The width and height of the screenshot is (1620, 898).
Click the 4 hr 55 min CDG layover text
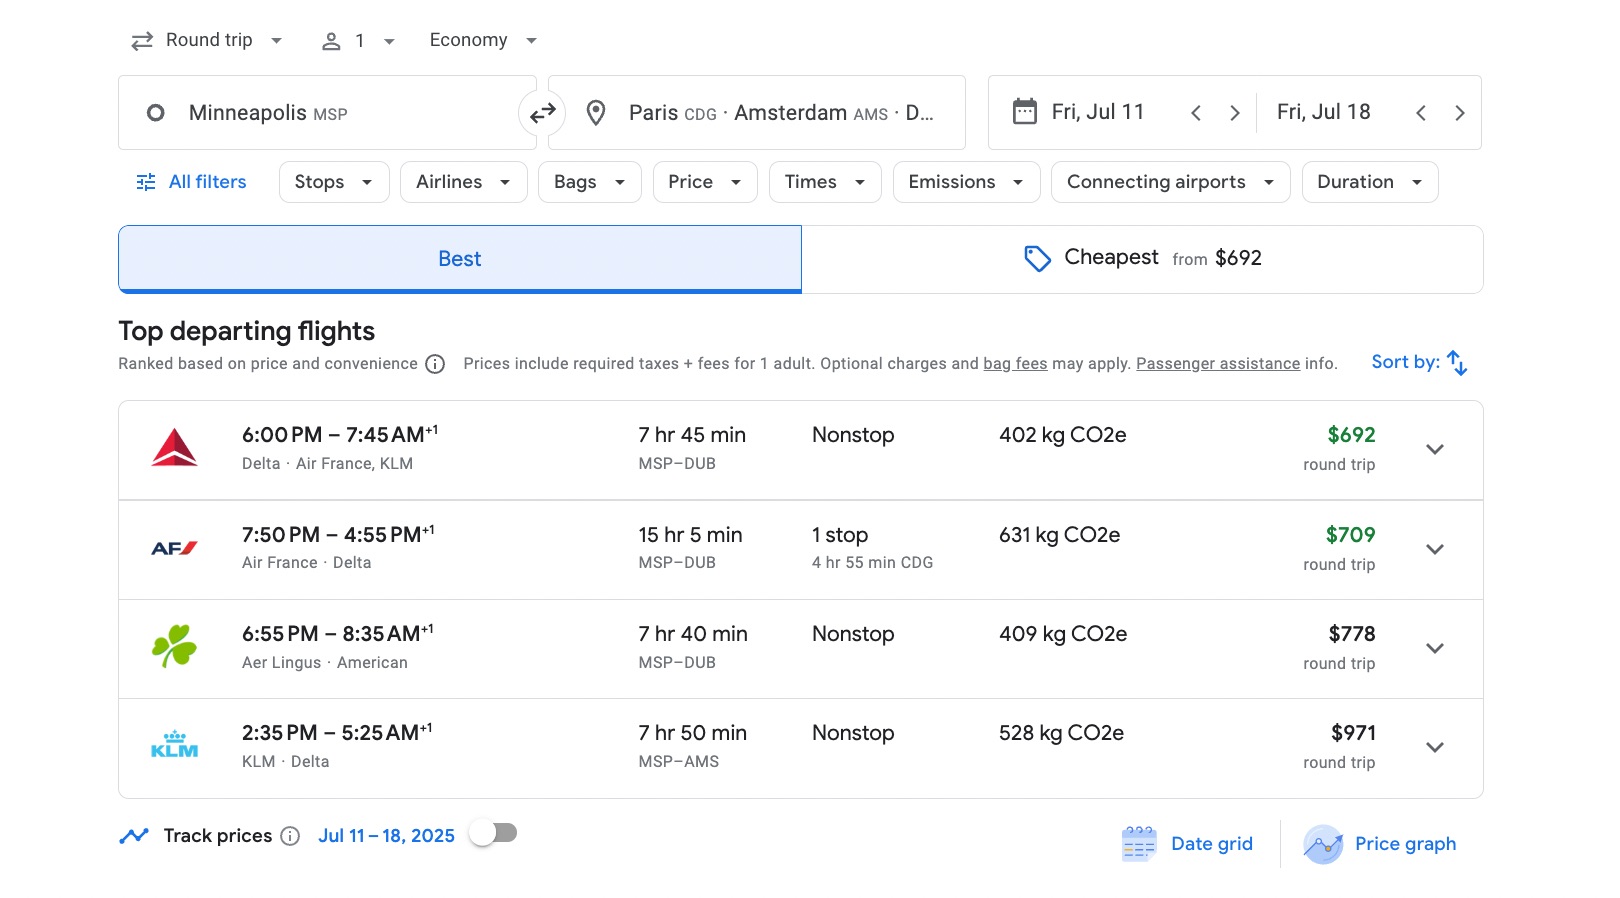[x=872, y=563]
